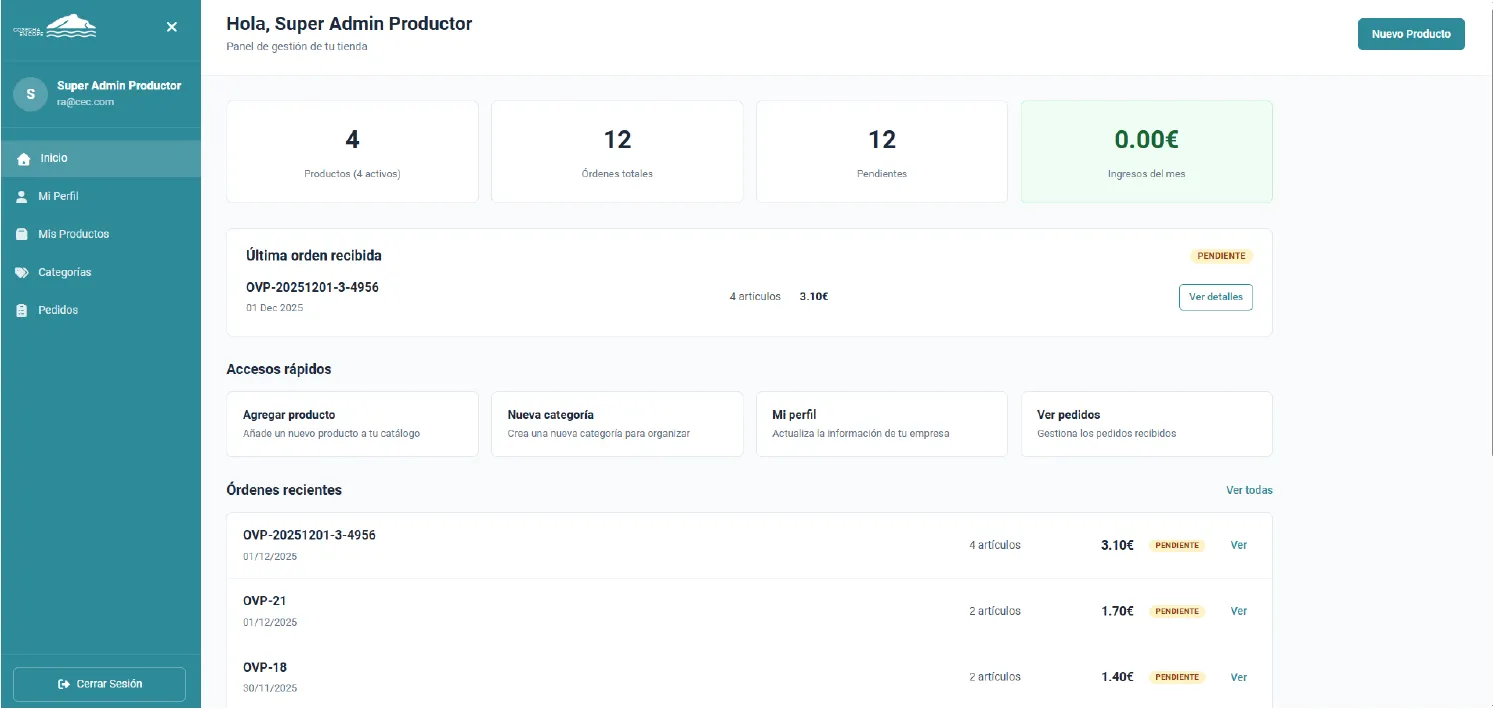Image resolution: width=1493 pixels, height=710 pixels.
Task: Click the tags icon for Categorías
Action: tap(22, 273)
